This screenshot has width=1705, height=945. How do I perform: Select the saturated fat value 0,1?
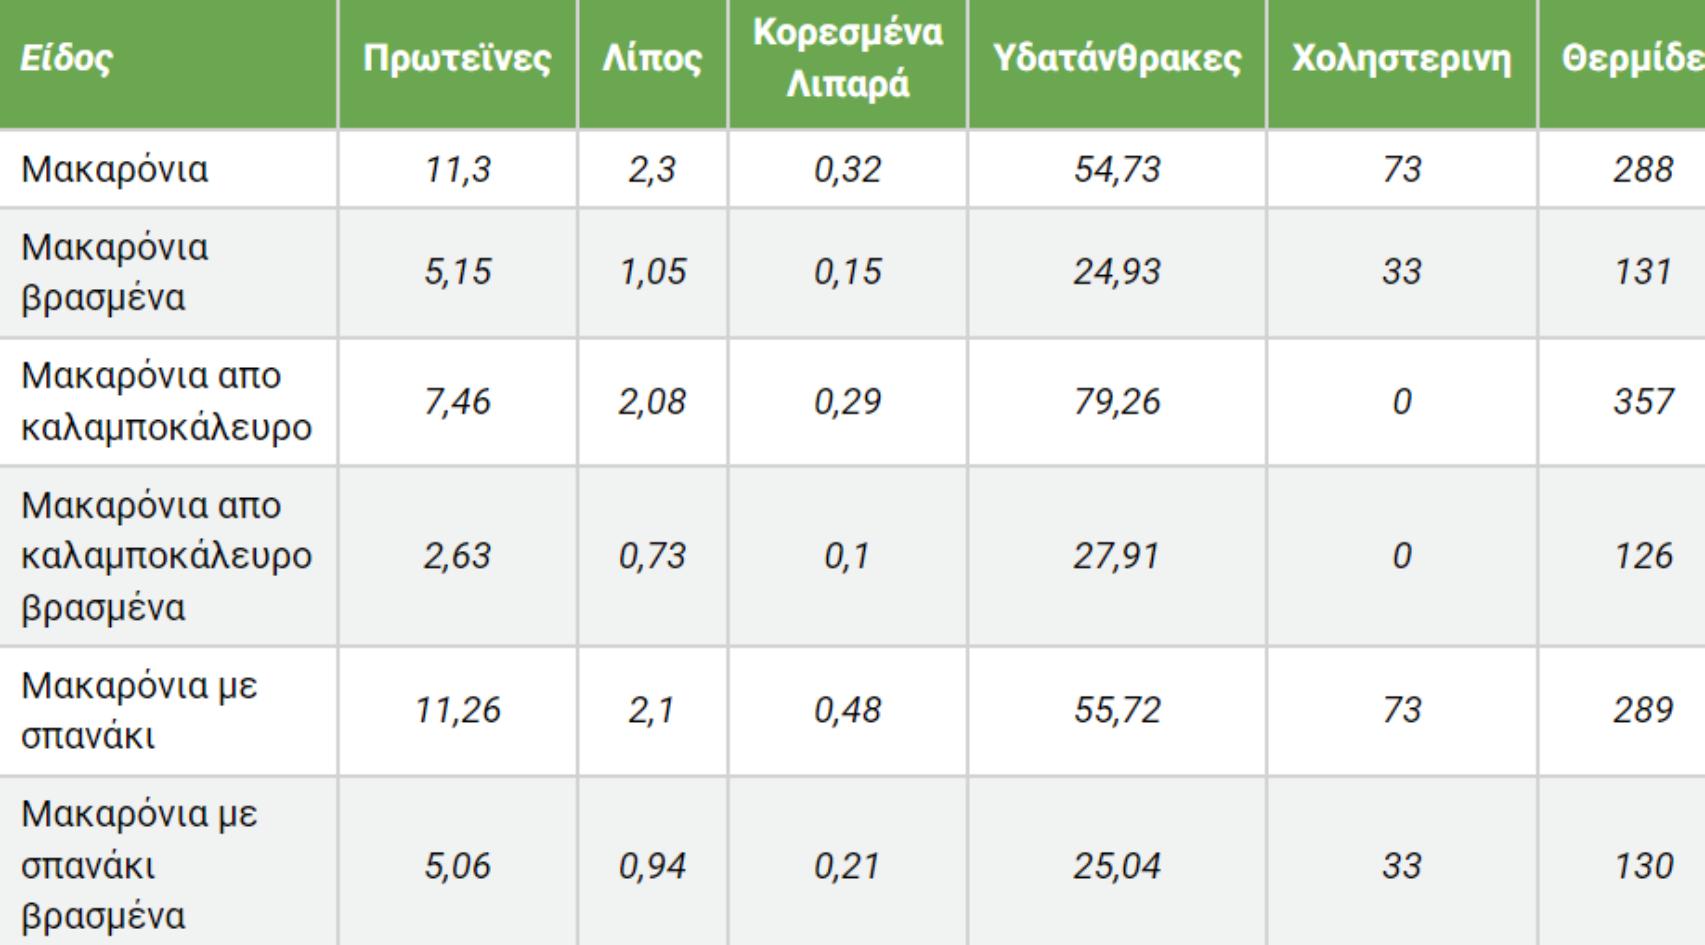[x=847, y=556]
